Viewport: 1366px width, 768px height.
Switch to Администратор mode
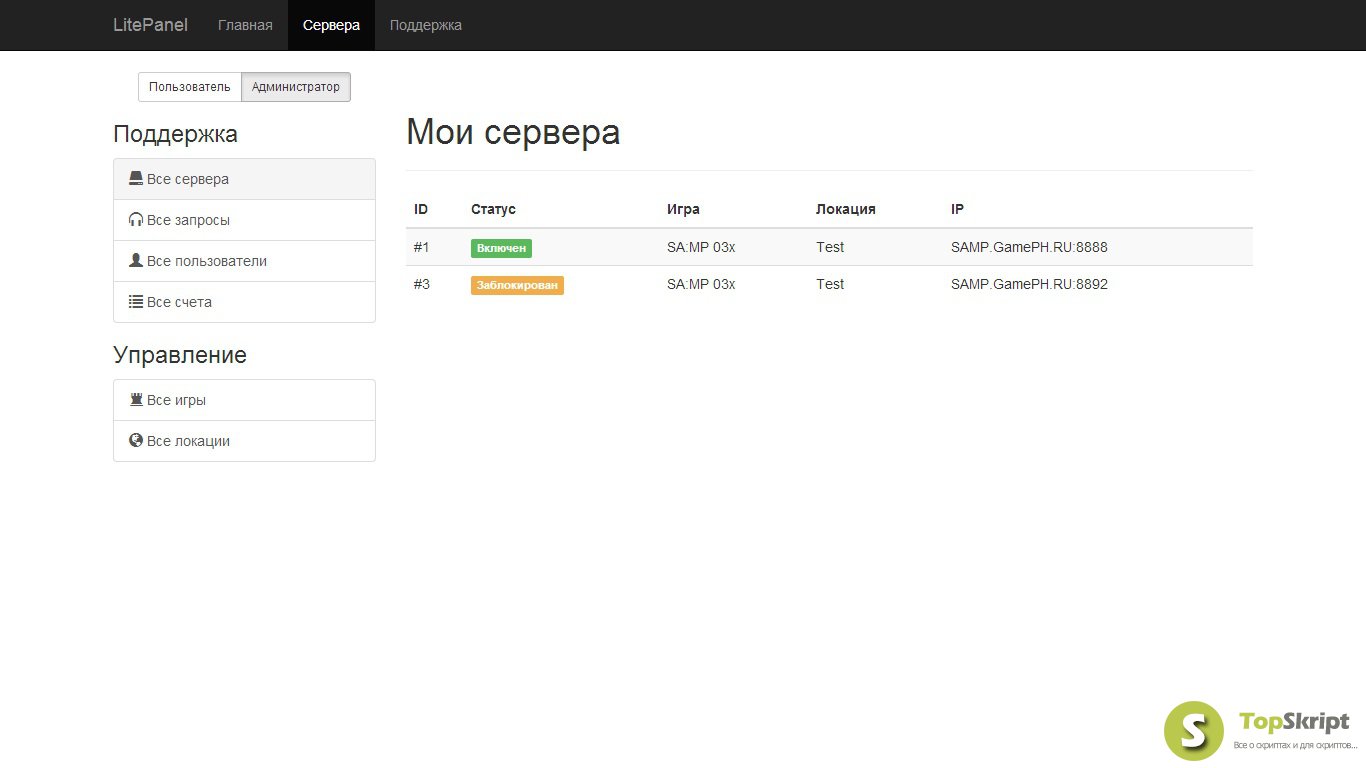296,87
